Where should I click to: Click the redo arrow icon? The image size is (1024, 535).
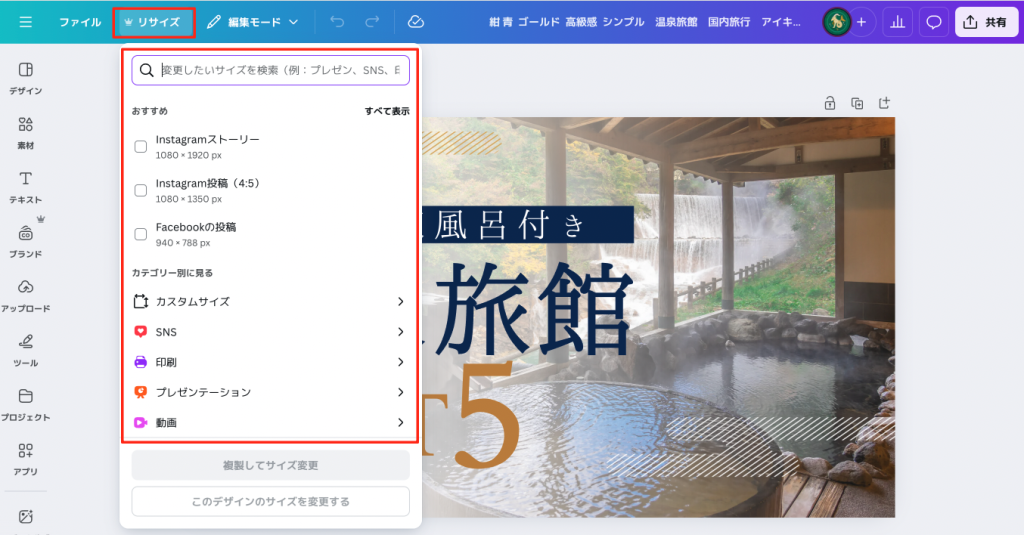click(372, 22)
